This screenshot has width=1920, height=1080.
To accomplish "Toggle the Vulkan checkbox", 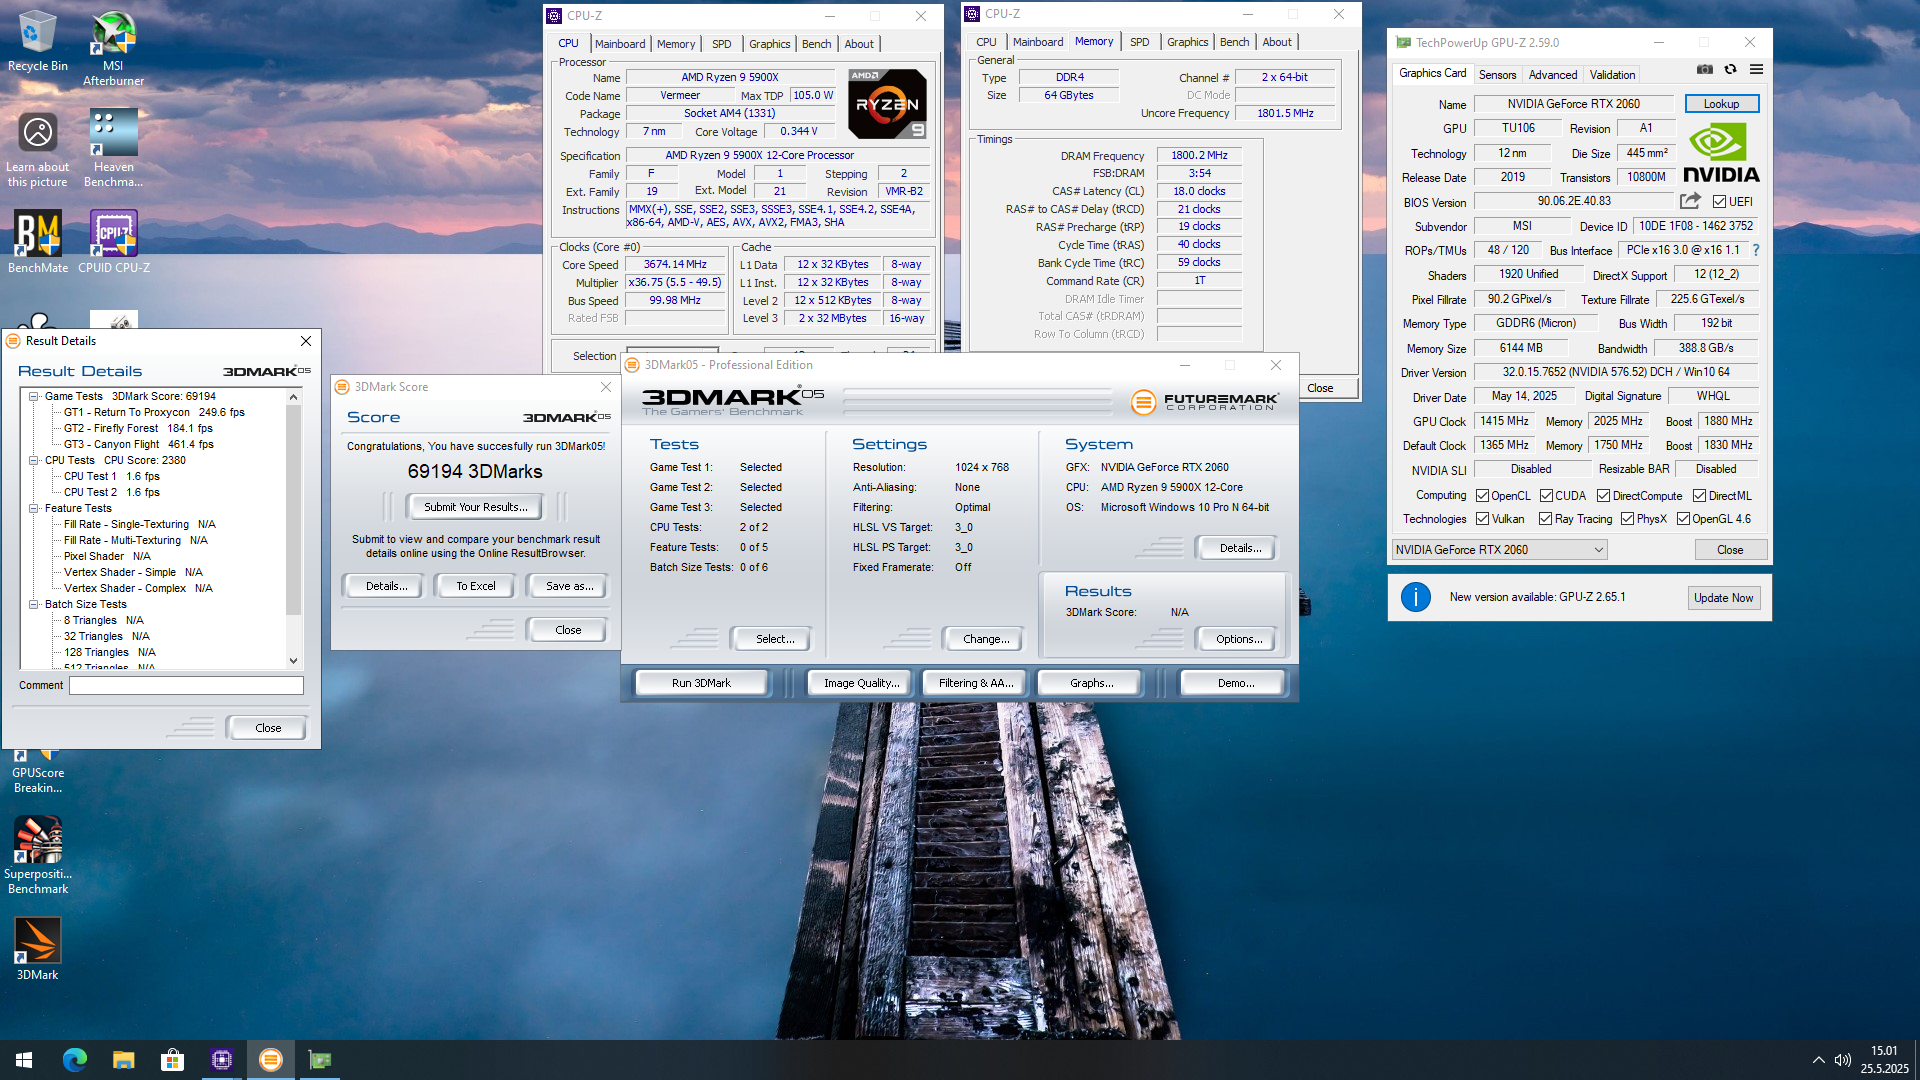I will [1482, 519].
